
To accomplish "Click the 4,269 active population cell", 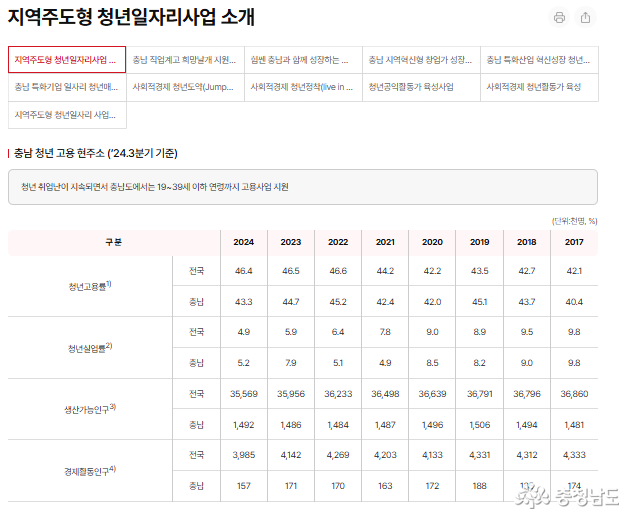I will pos(338,455).
